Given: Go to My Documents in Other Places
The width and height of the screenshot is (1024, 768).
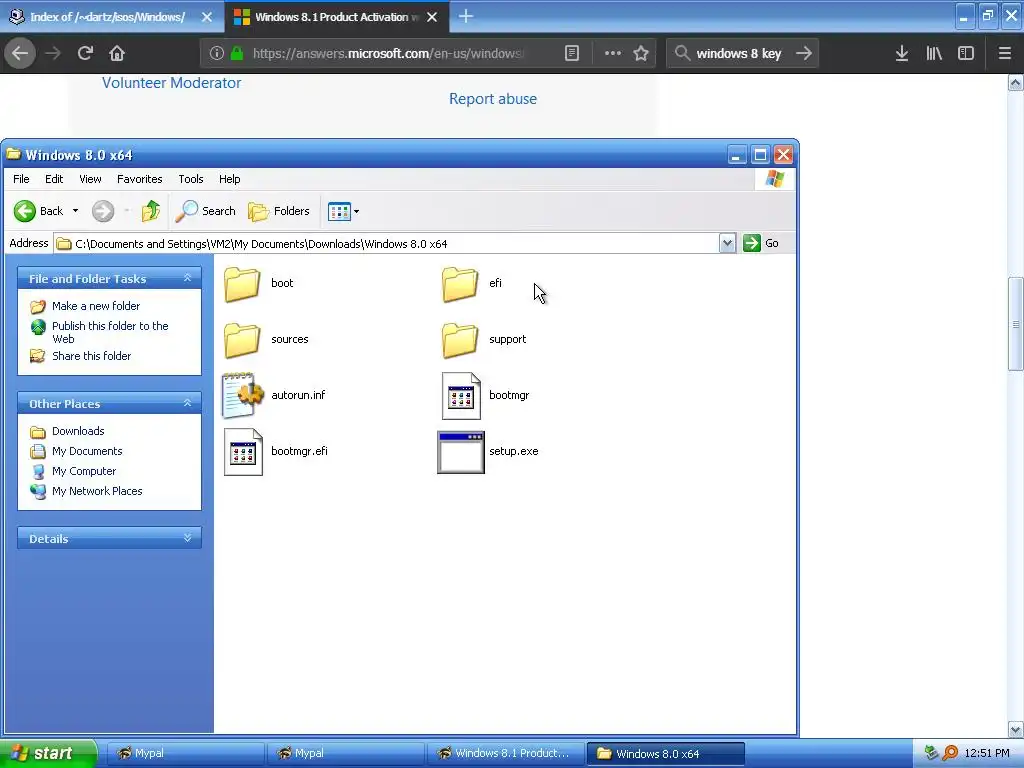Looking at the screenshot, I should coord(87,451).
